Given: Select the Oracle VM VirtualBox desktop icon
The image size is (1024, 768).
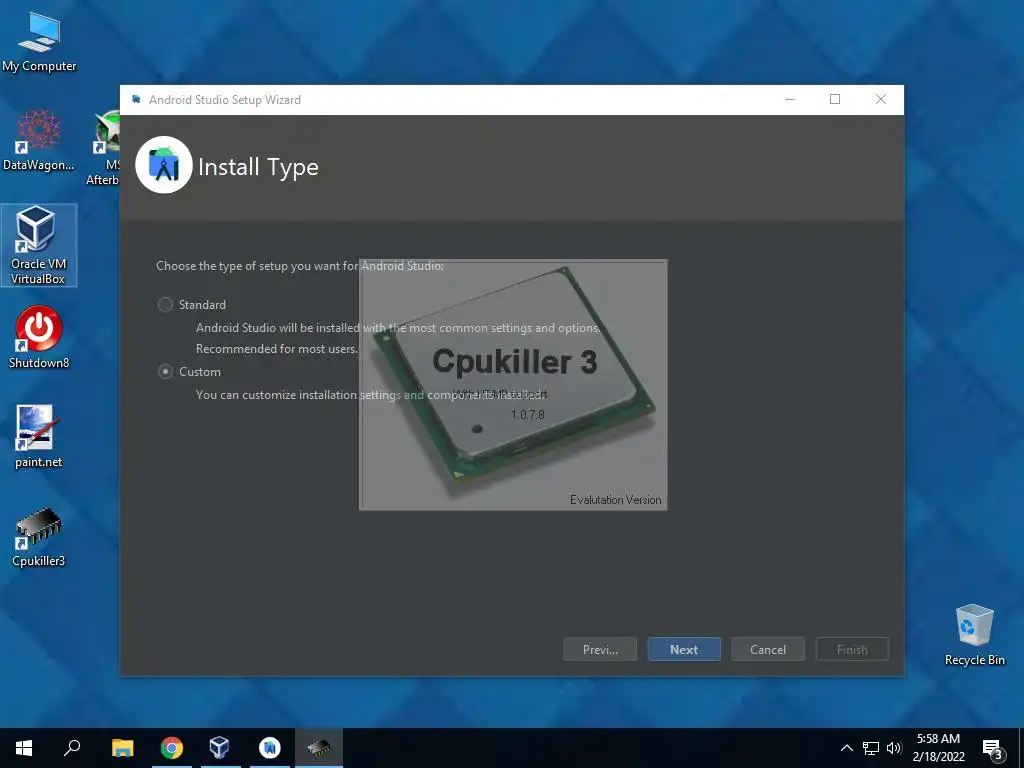Looking at the screenshot, I should [x=39, y=245].
